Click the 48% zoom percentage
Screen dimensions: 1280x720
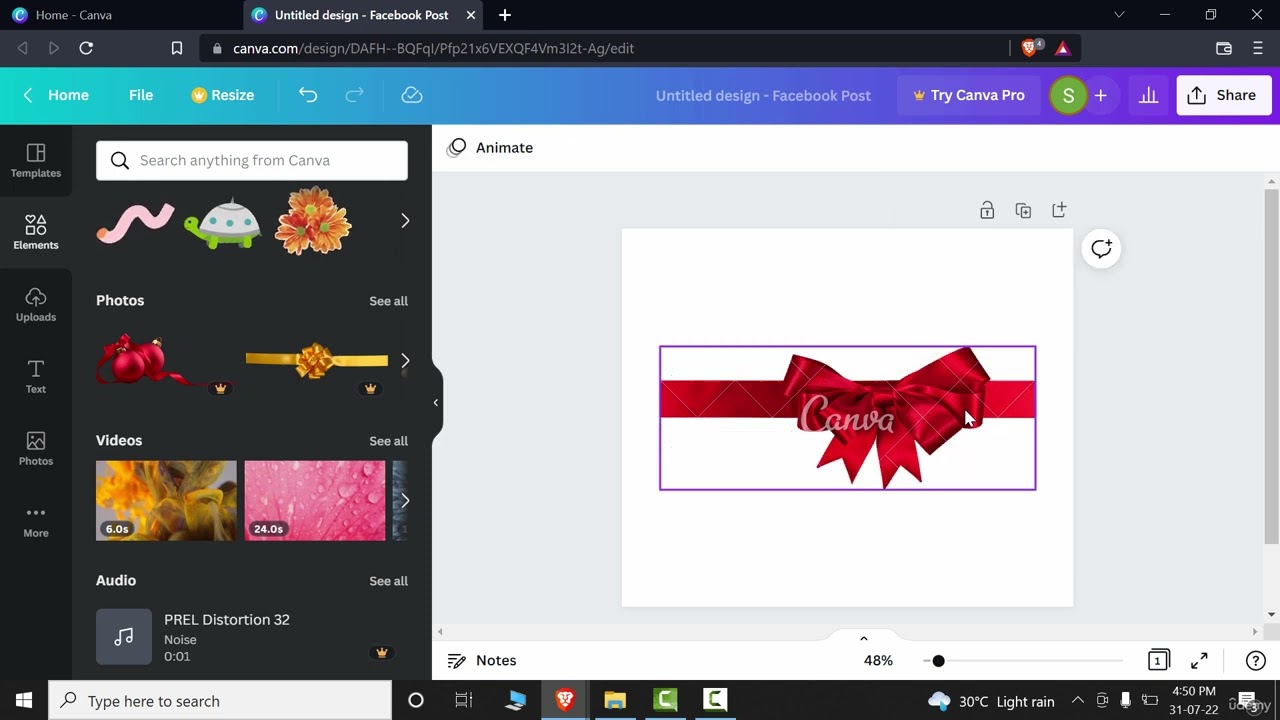878,660
